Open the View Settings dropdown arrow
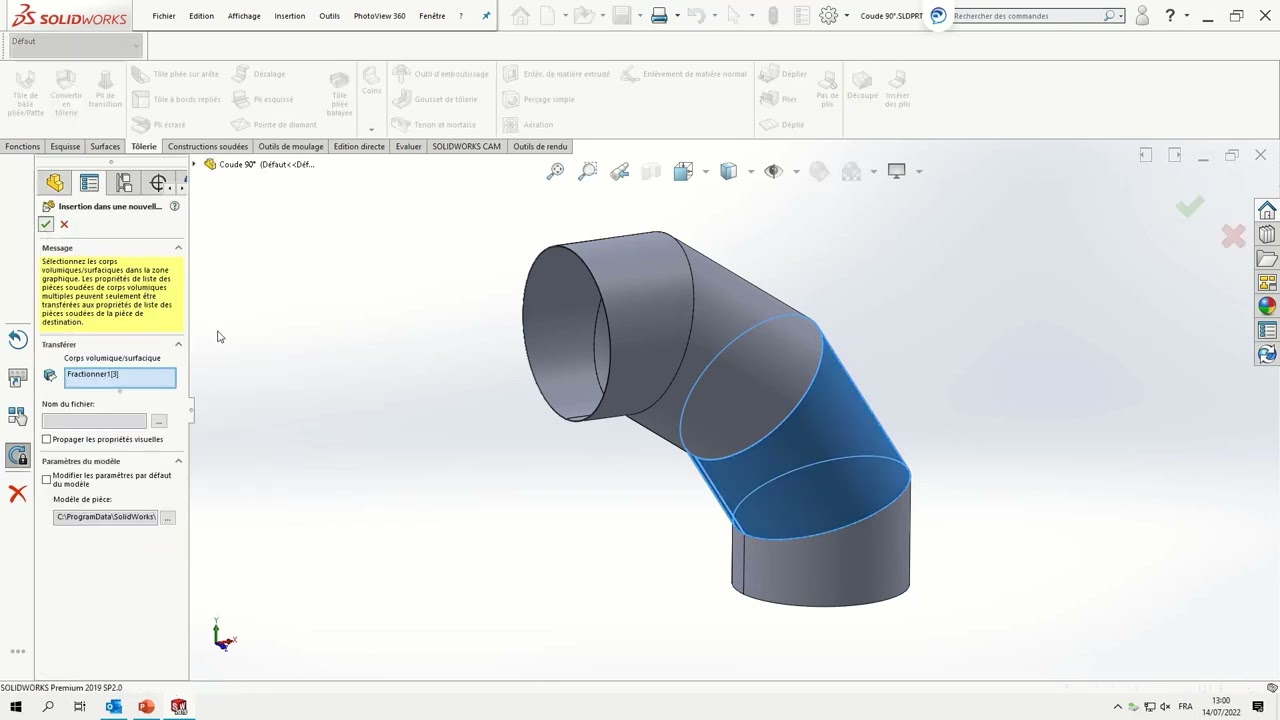Image resolution: width=1280 pixels, height=720 pixels. 918,172
